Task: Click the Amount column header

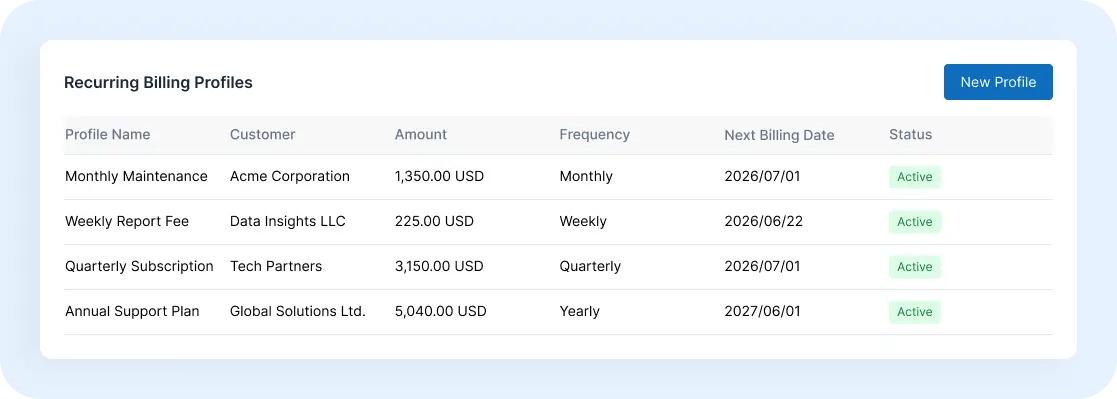Action: coord(421,135)
